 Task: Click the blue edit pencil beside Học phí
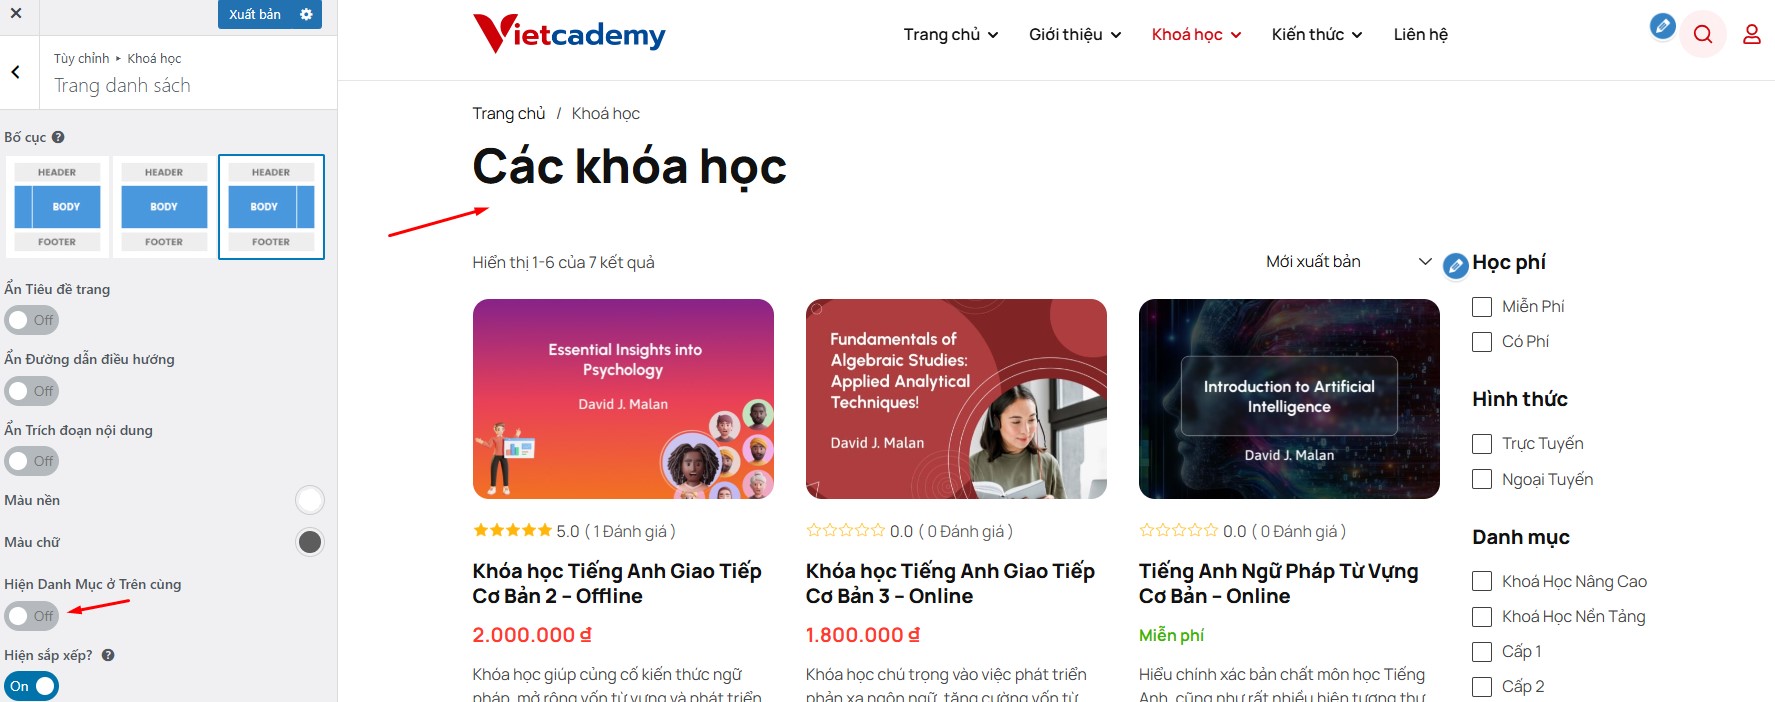pos(1456,265)
